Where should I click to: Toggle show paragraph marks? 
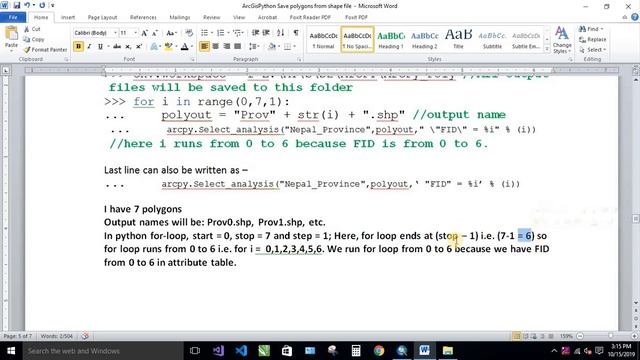pos(296,33)
